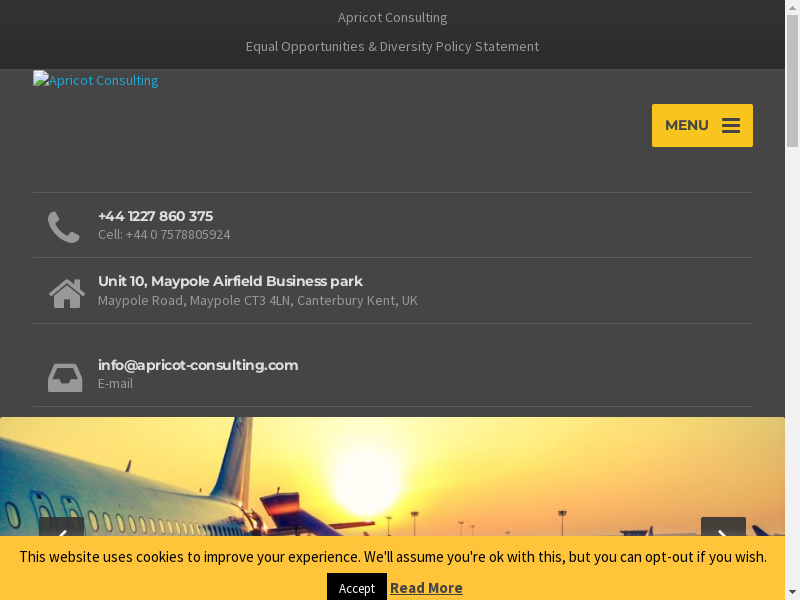Click the Maypole Road Canterbury Kent address line

(x=258, y=301)
